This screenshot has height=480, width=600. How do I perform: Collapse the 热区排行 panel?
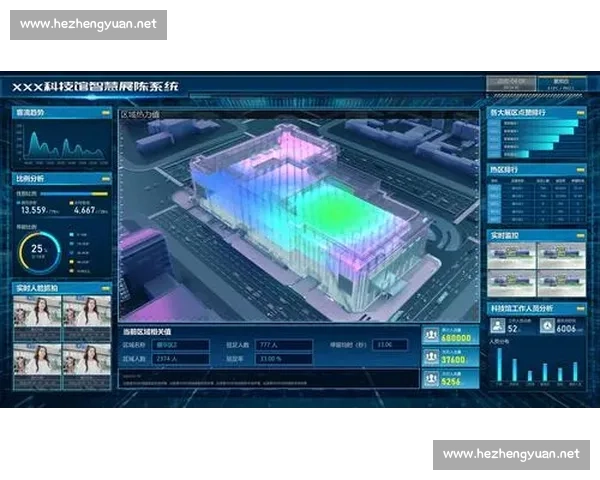[x=579, y=170]
